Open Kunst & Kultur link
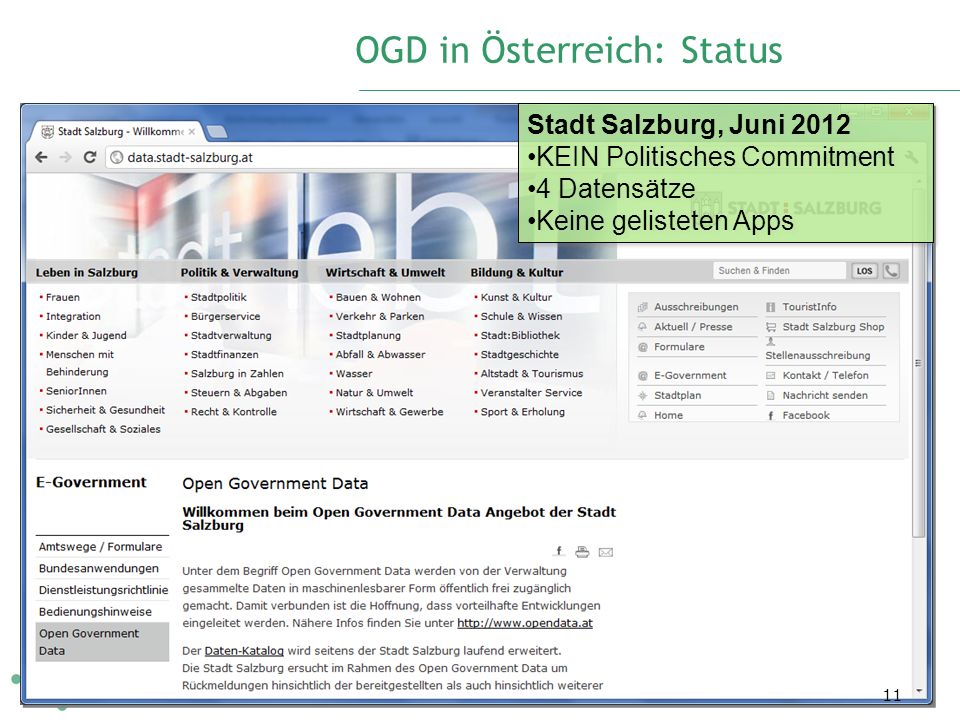Viewport: 960px width, 720px height. pyautogui.click(x=516, y=298)
